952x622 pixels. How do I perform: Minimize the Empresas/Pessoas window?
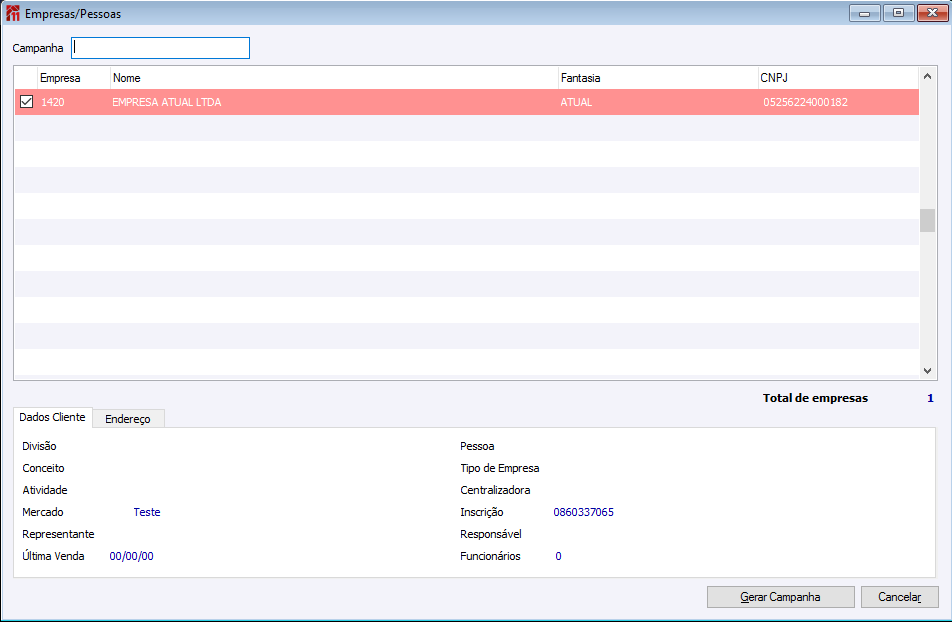click(865, 13)
